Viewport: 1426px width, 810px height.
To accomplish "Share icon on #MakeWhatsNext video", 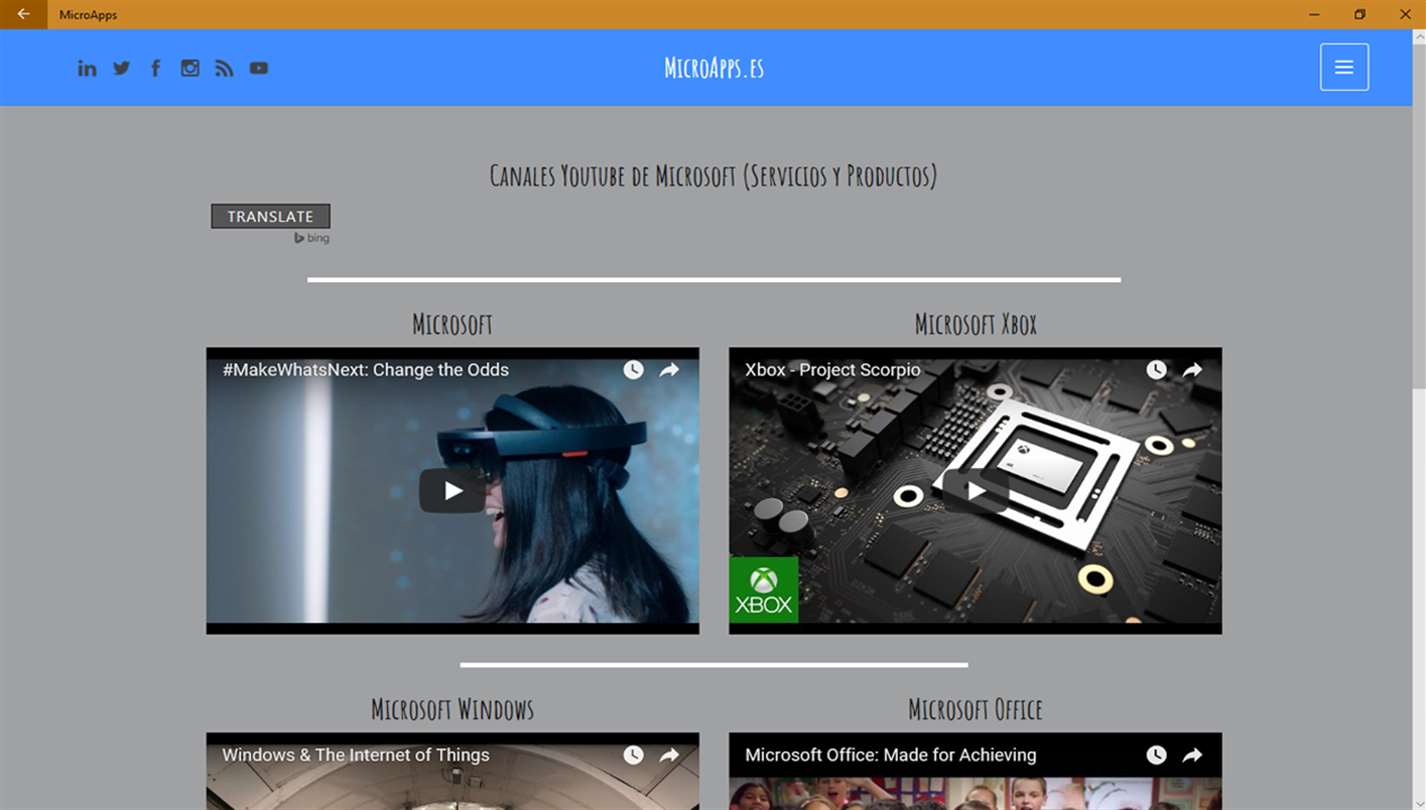I will click(669, 370).
